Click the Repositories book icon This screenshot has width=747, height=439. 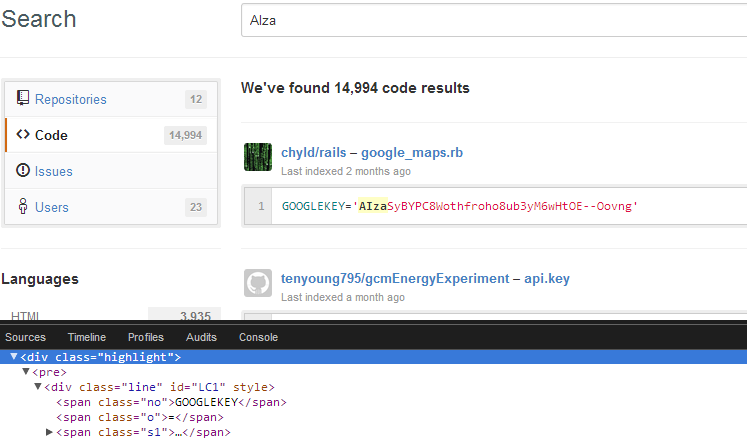point(23,99)
